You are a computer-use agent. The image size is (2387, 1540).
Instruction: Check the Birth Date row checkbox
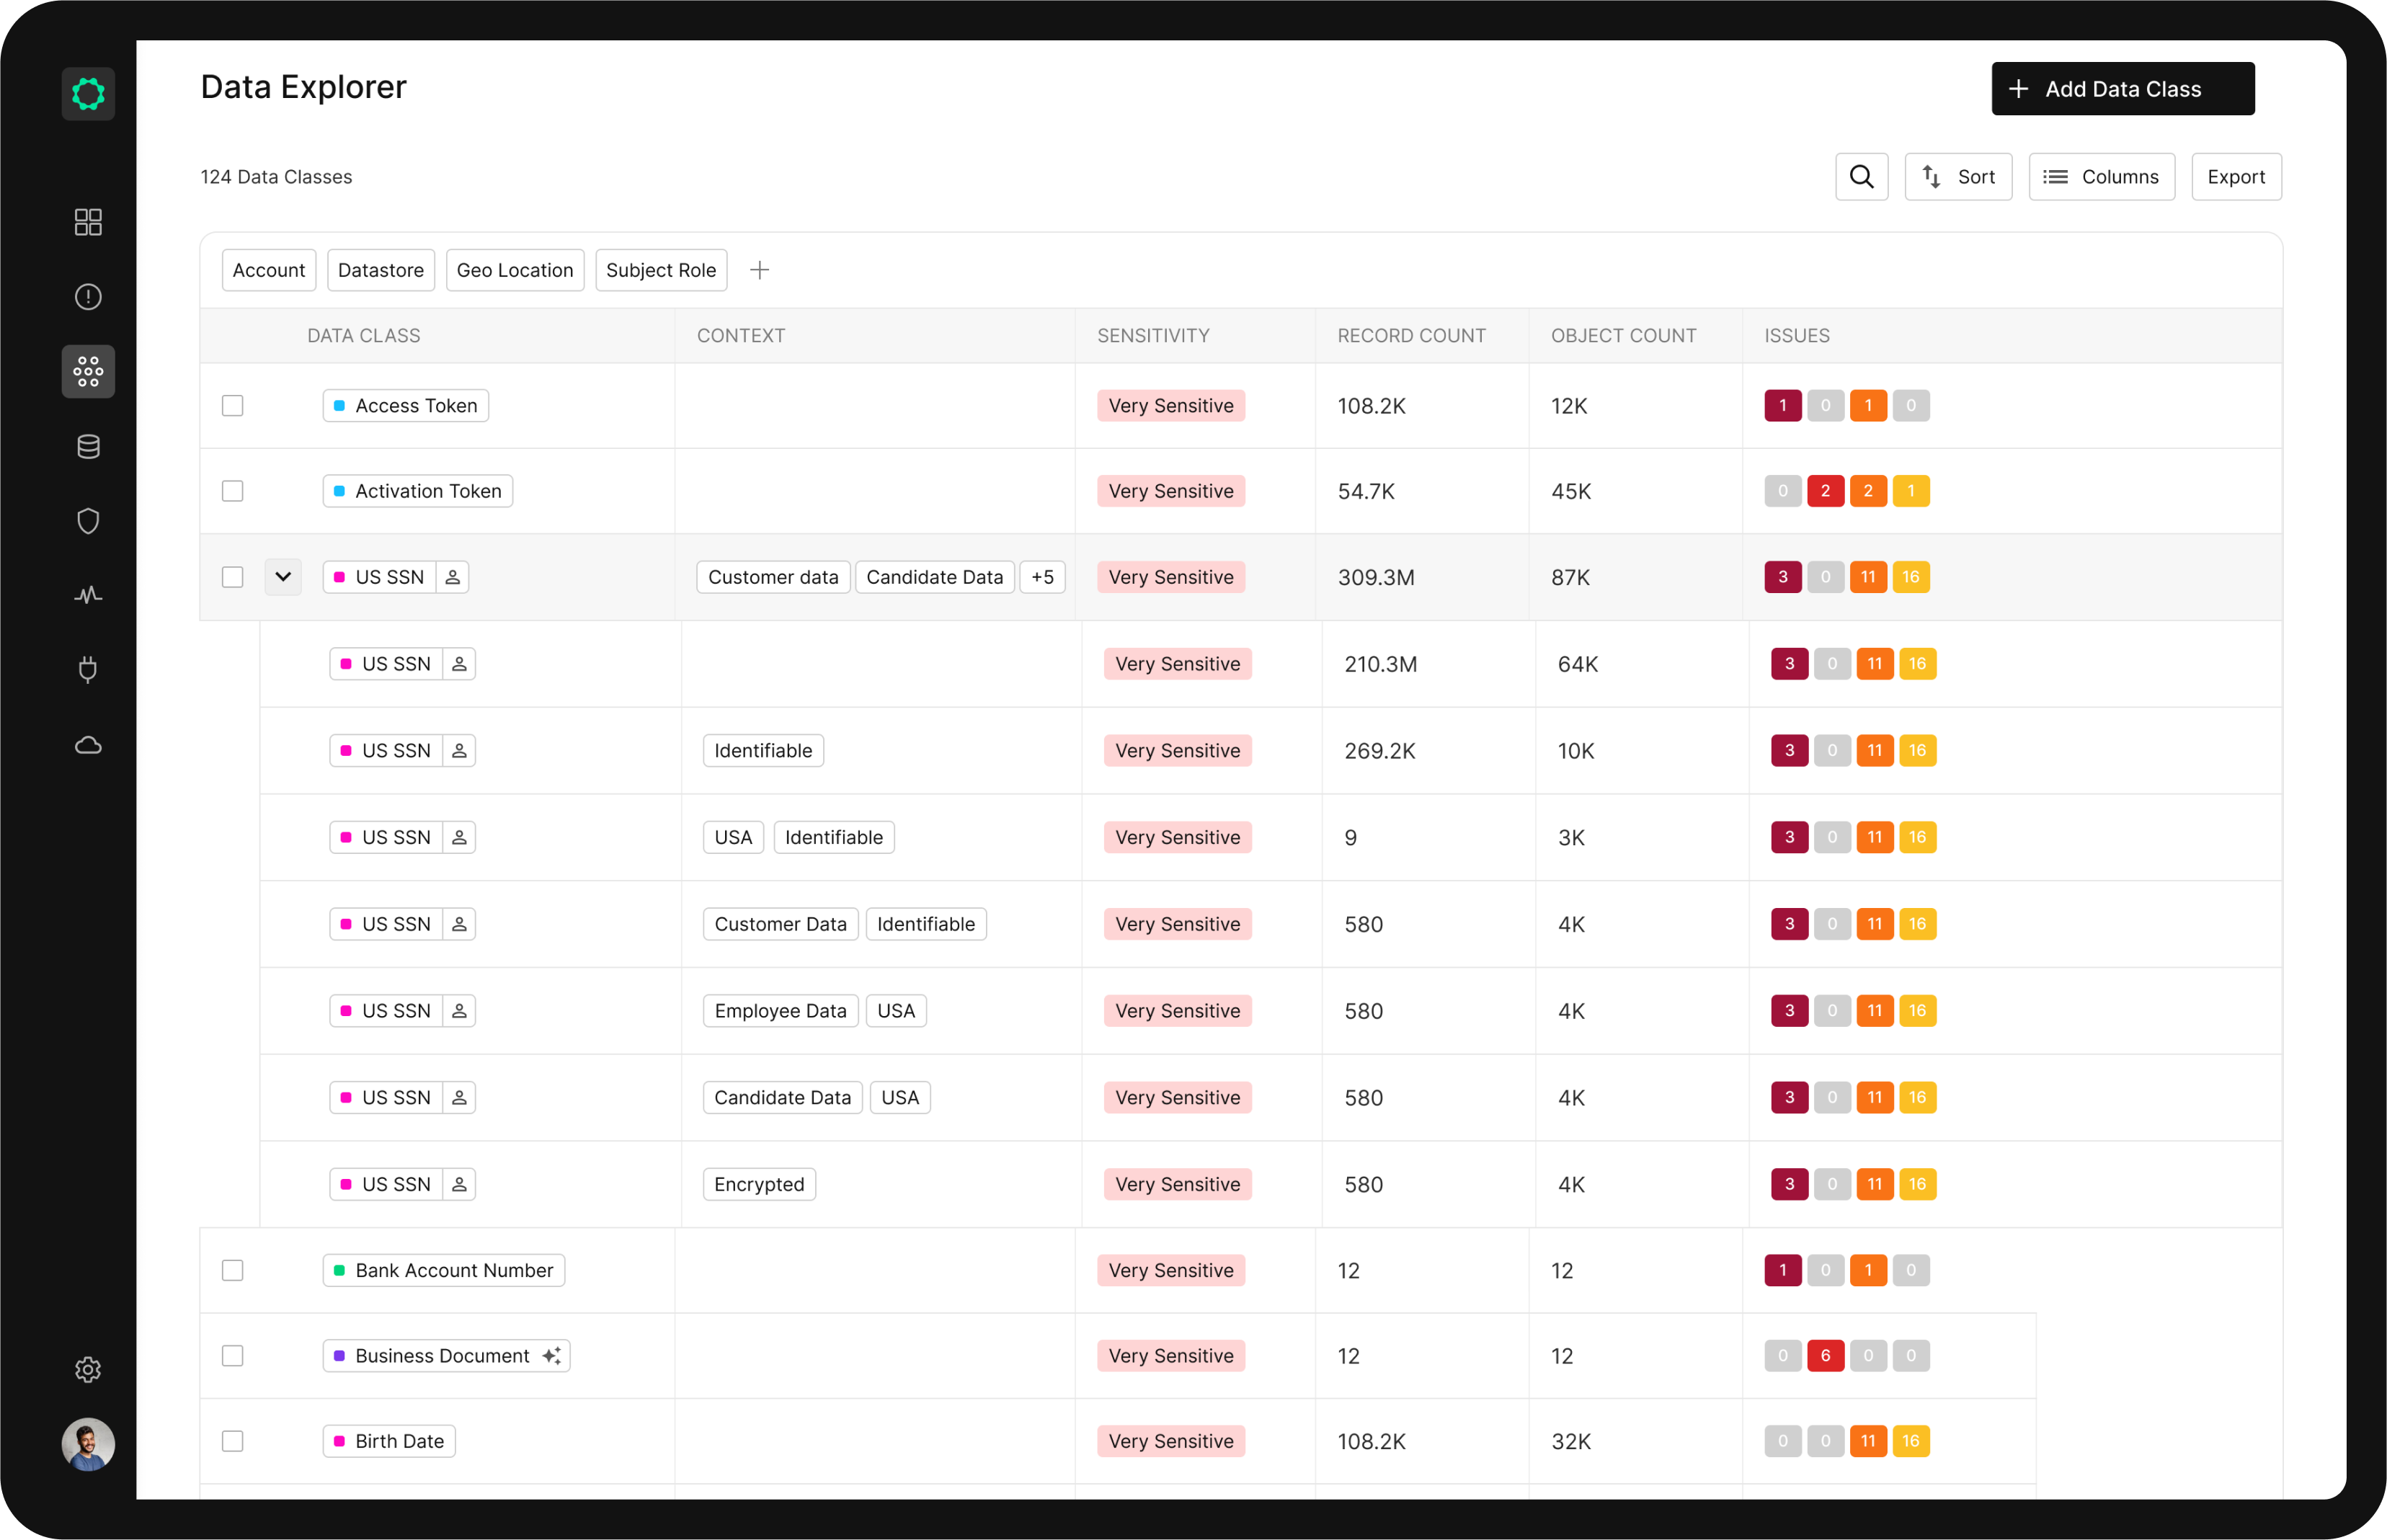click(233, 1441)
